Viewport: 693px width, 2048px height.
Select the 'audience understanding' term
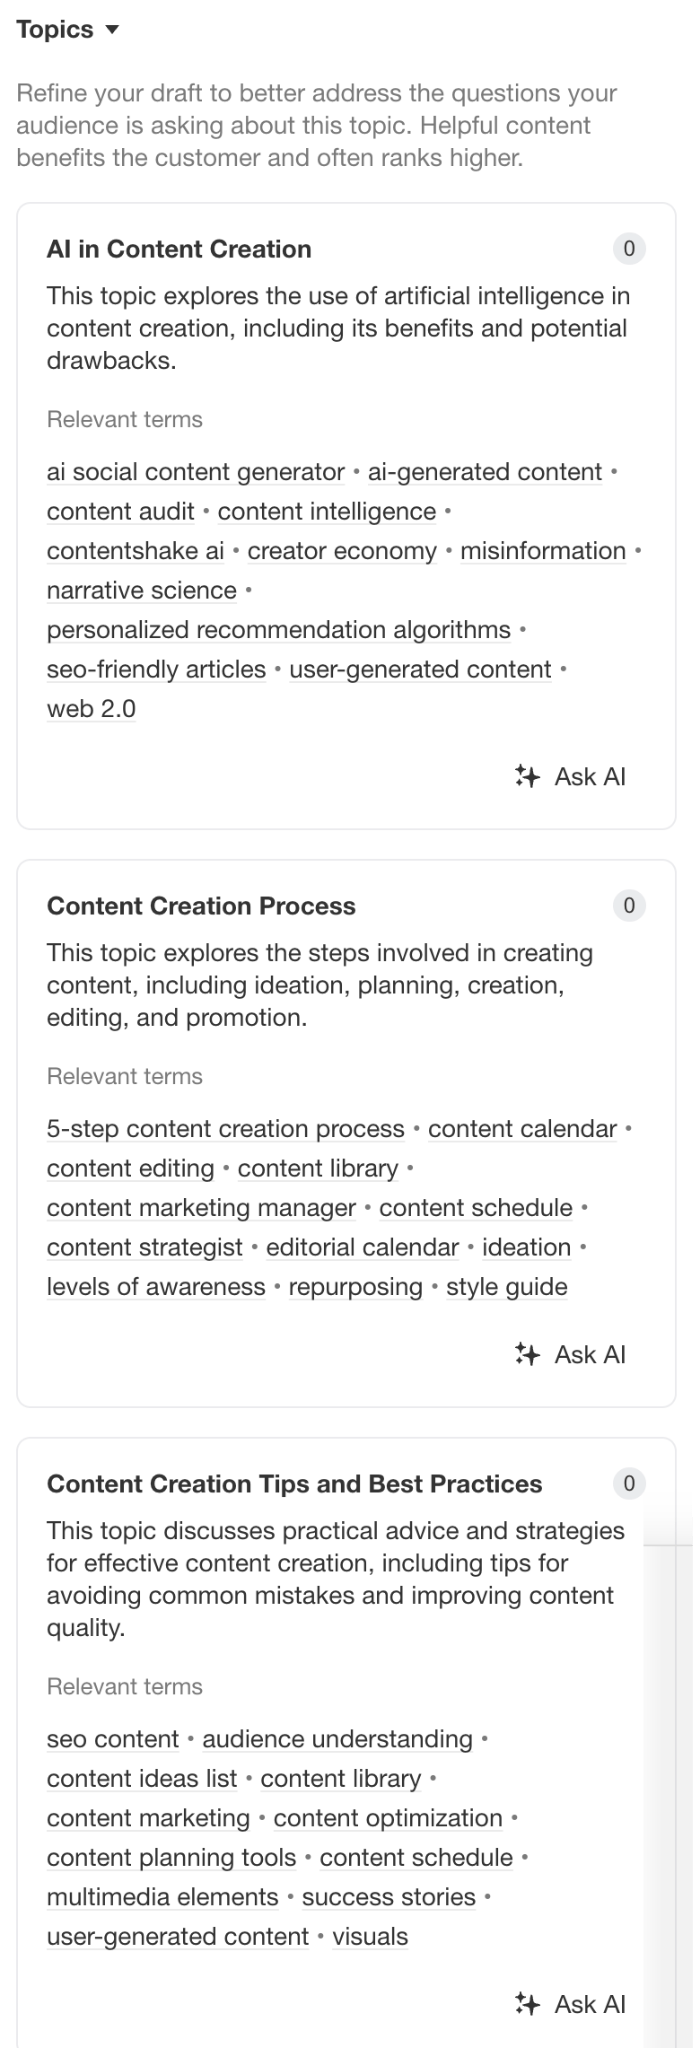[337, 1739]
